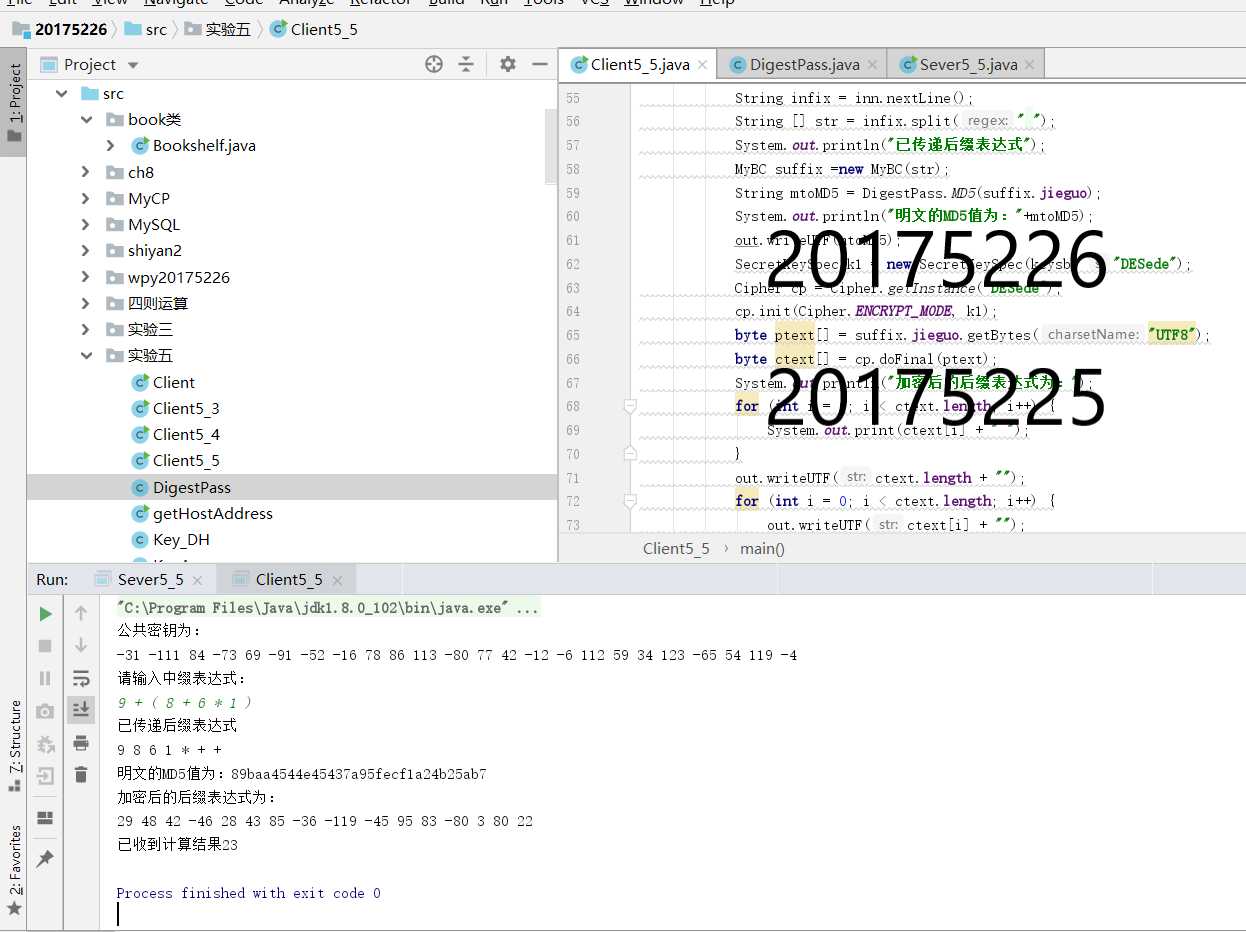Click the Collapse All icon in Project panel
The image size is (1246, 932).
coord(466,64)
